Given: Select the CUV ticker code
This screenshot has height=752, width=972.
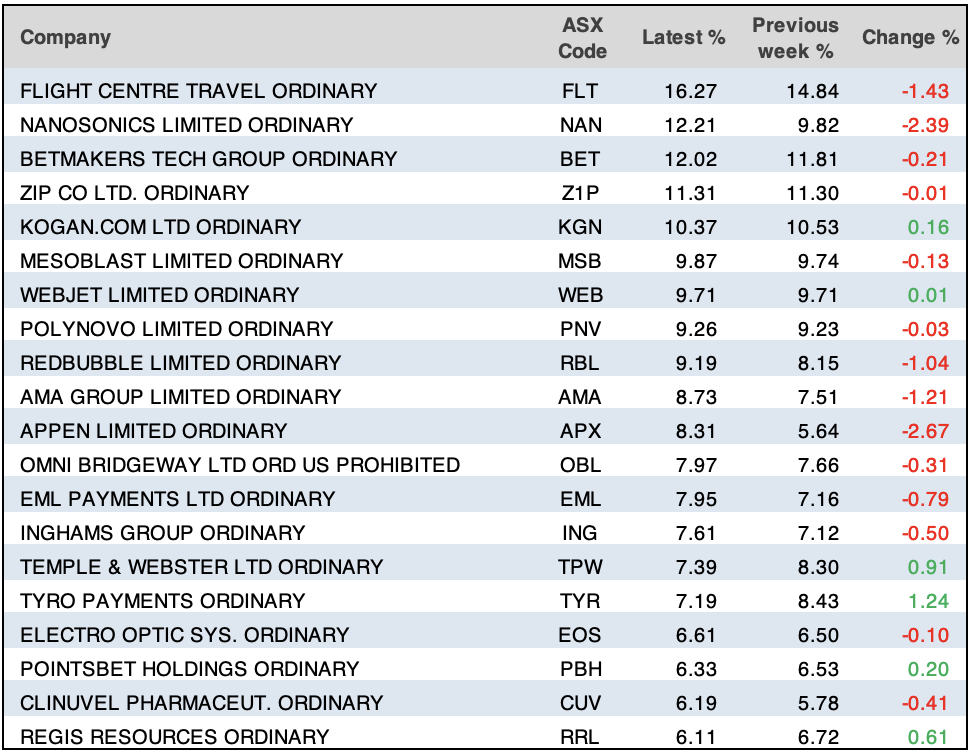Looking at the screenshot, I should pos(580,703).
